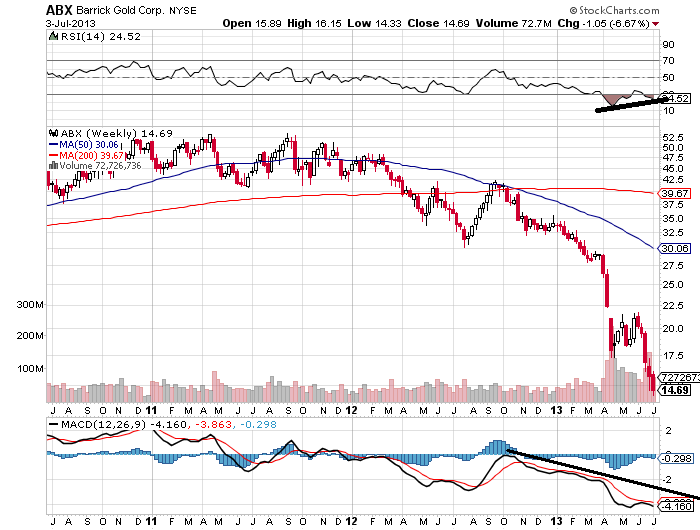Click the MA(50) 30.06 legend label
This screenshot has width=700, height=530.
[89, 145]
